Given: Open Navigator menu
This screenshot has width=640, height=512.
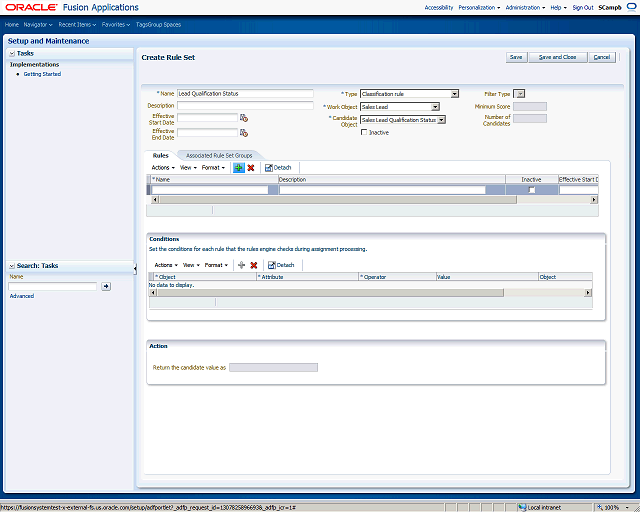Looking at the screenshot, I should pos(38,24).
